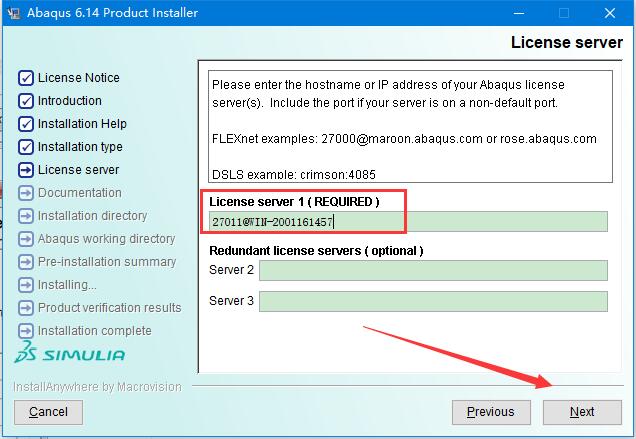Minimize the Abaqus installer window

coord(519,13)
